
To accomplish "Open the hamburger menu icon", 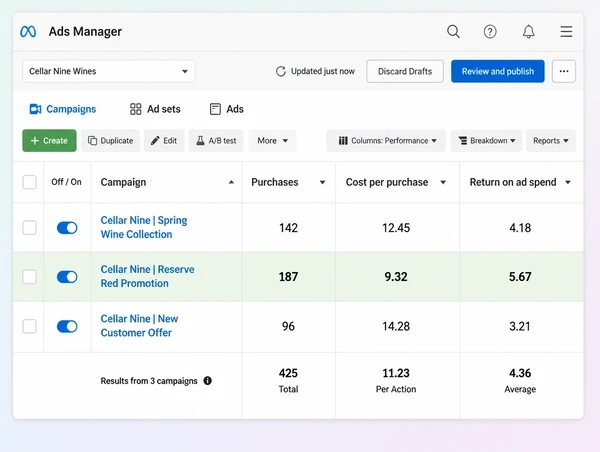I will (566, 31).
